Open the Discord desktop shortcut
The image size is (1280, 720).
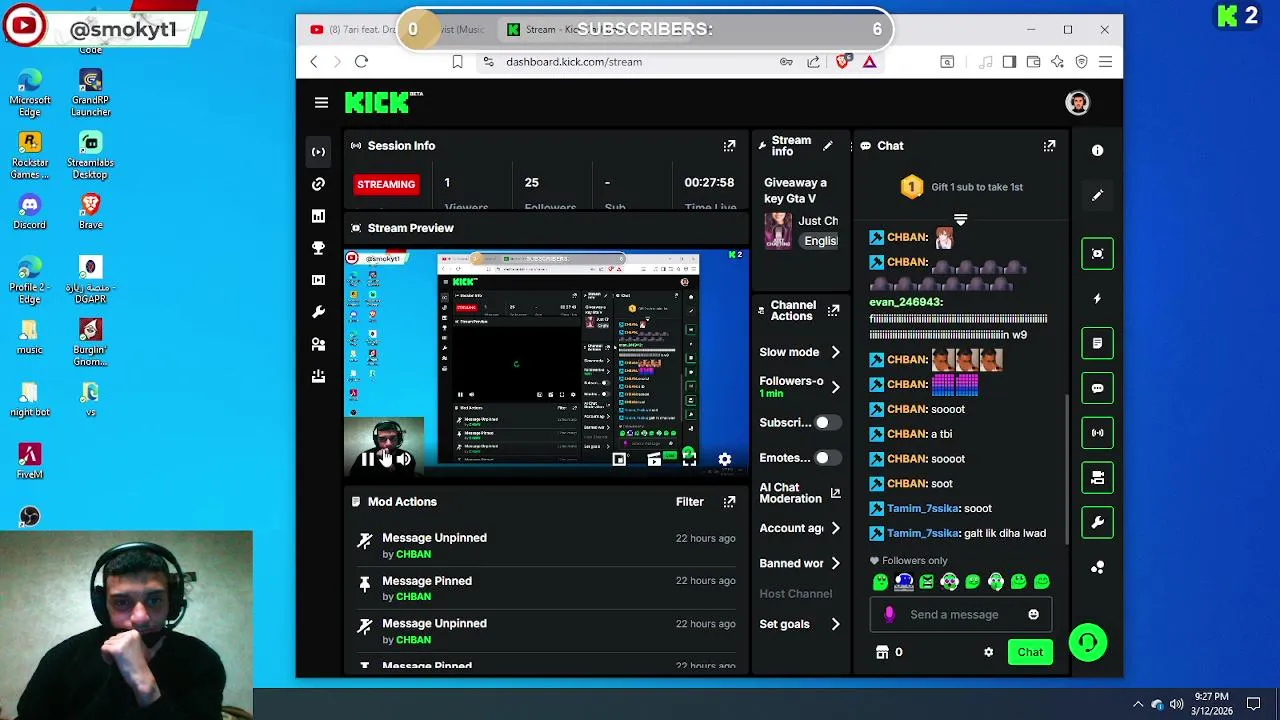pyautogui.click(x=30, y=211)
